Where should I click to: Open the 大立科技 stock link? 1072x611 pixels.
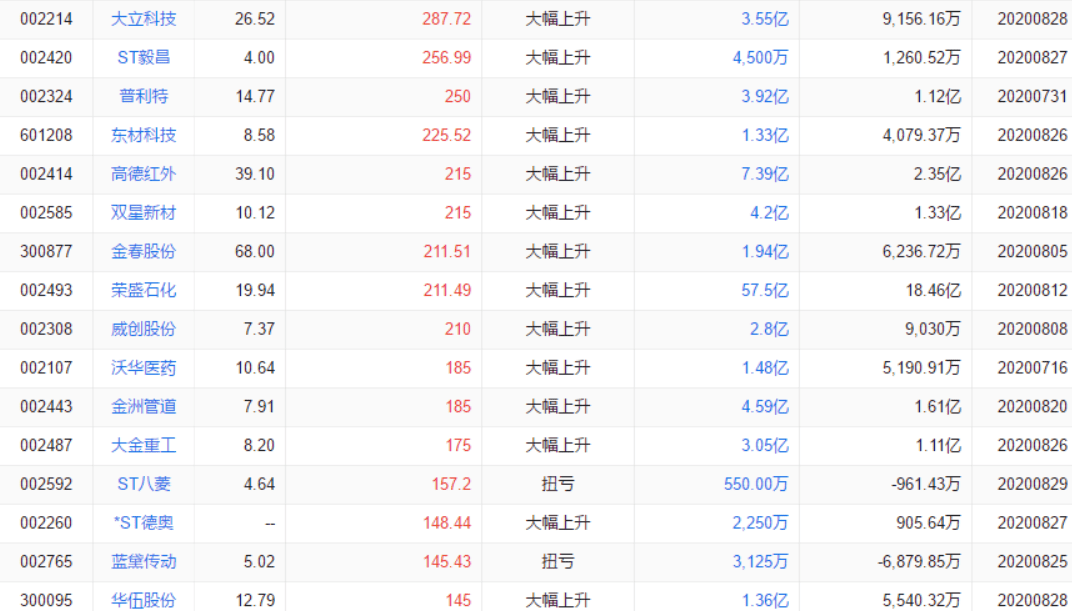[x=144, y=18]
